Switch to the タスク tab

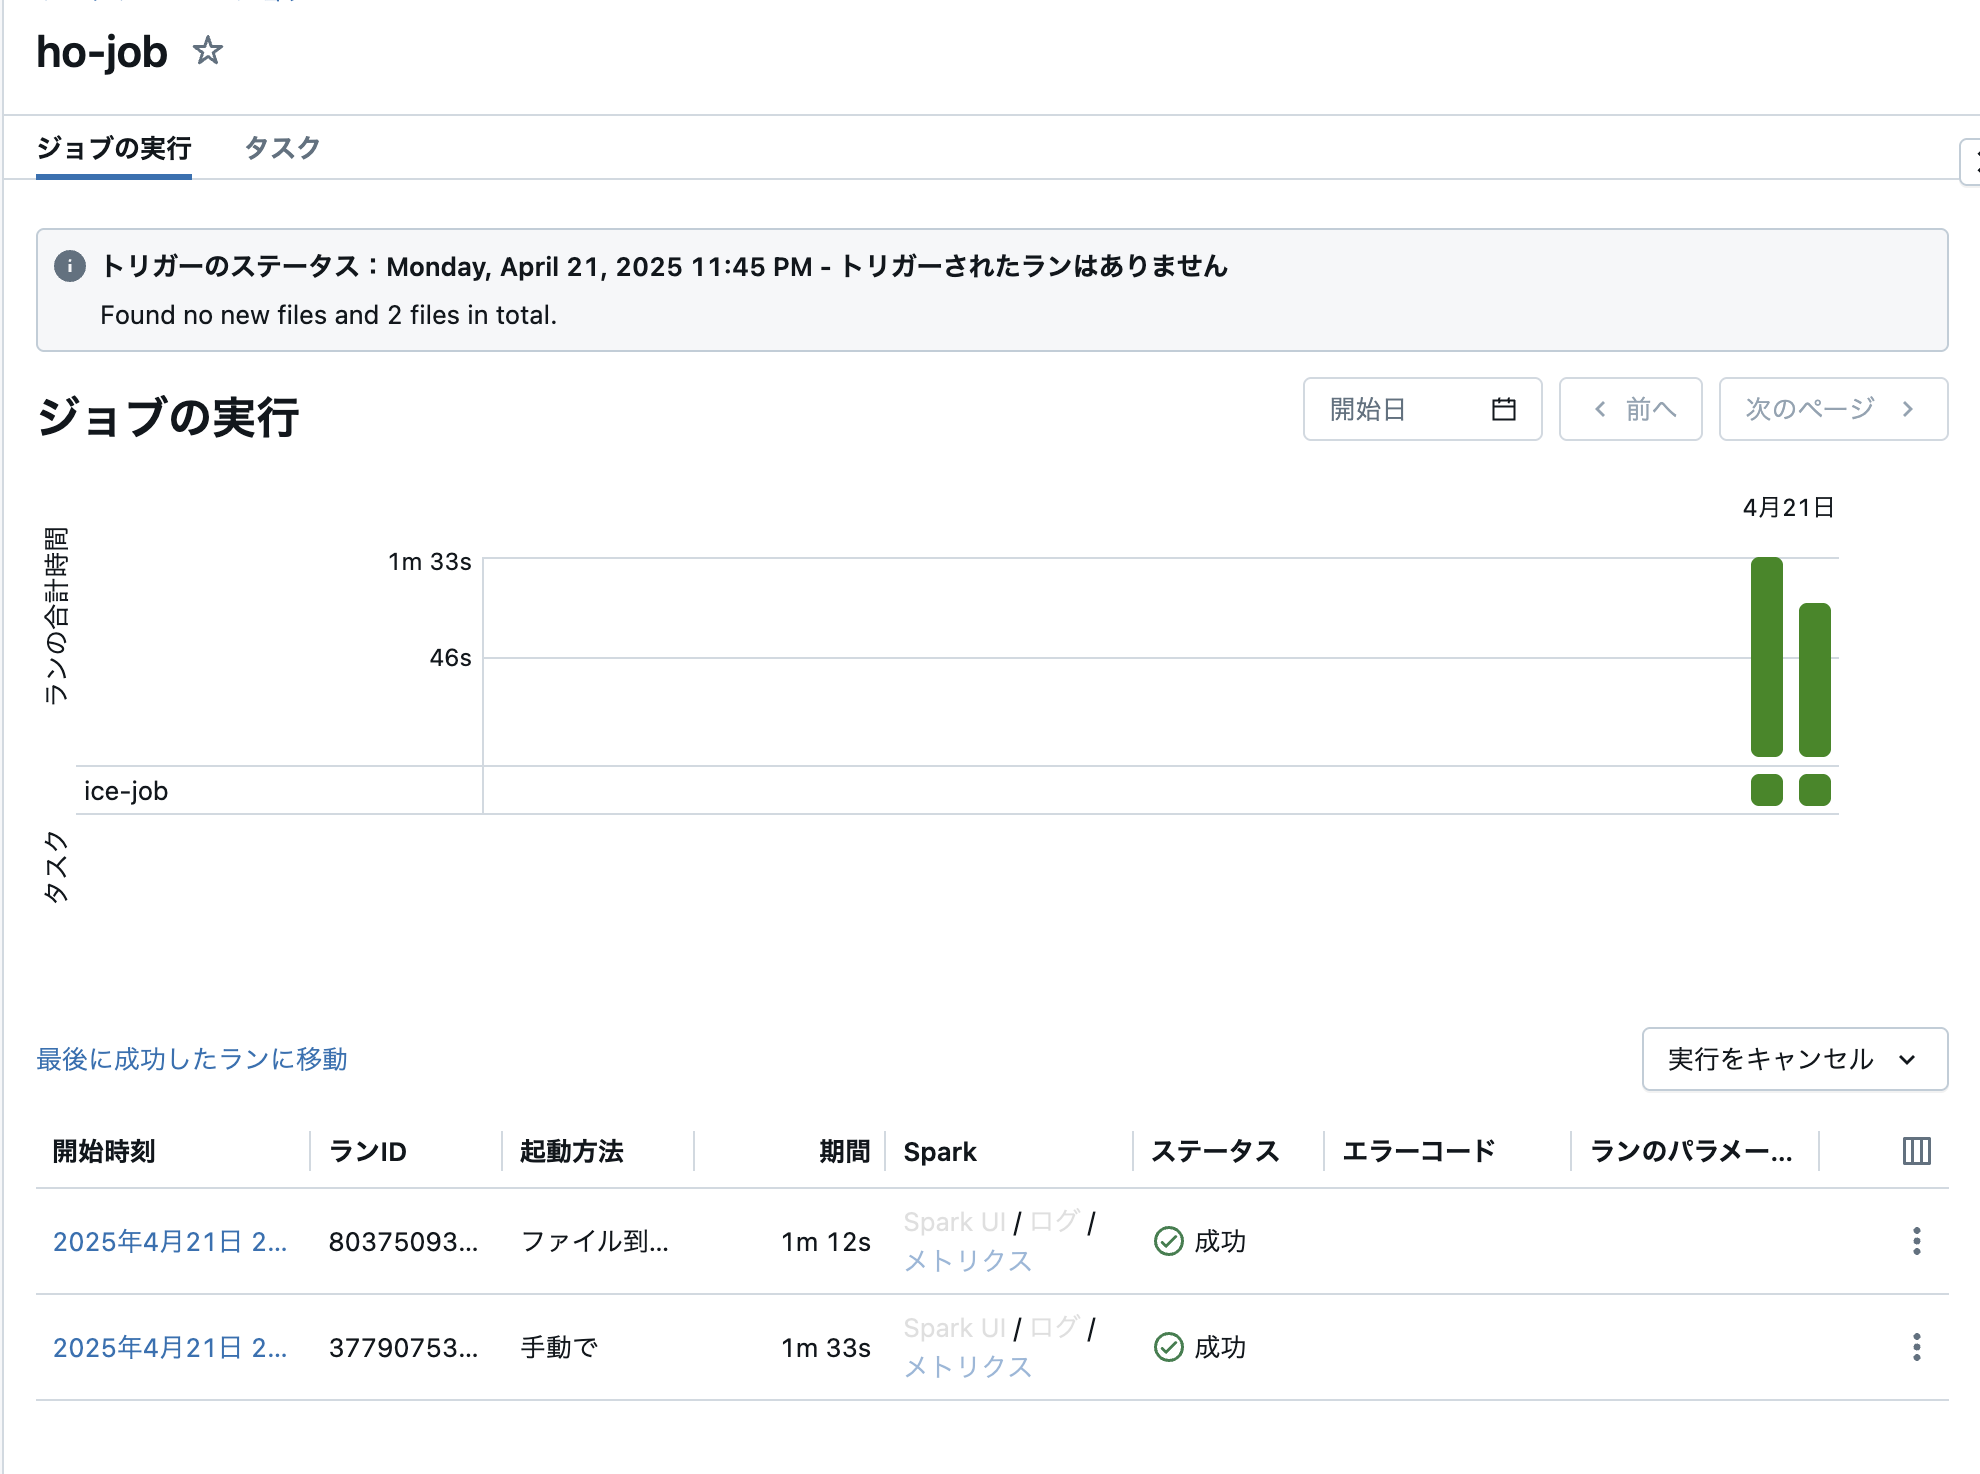282,148
